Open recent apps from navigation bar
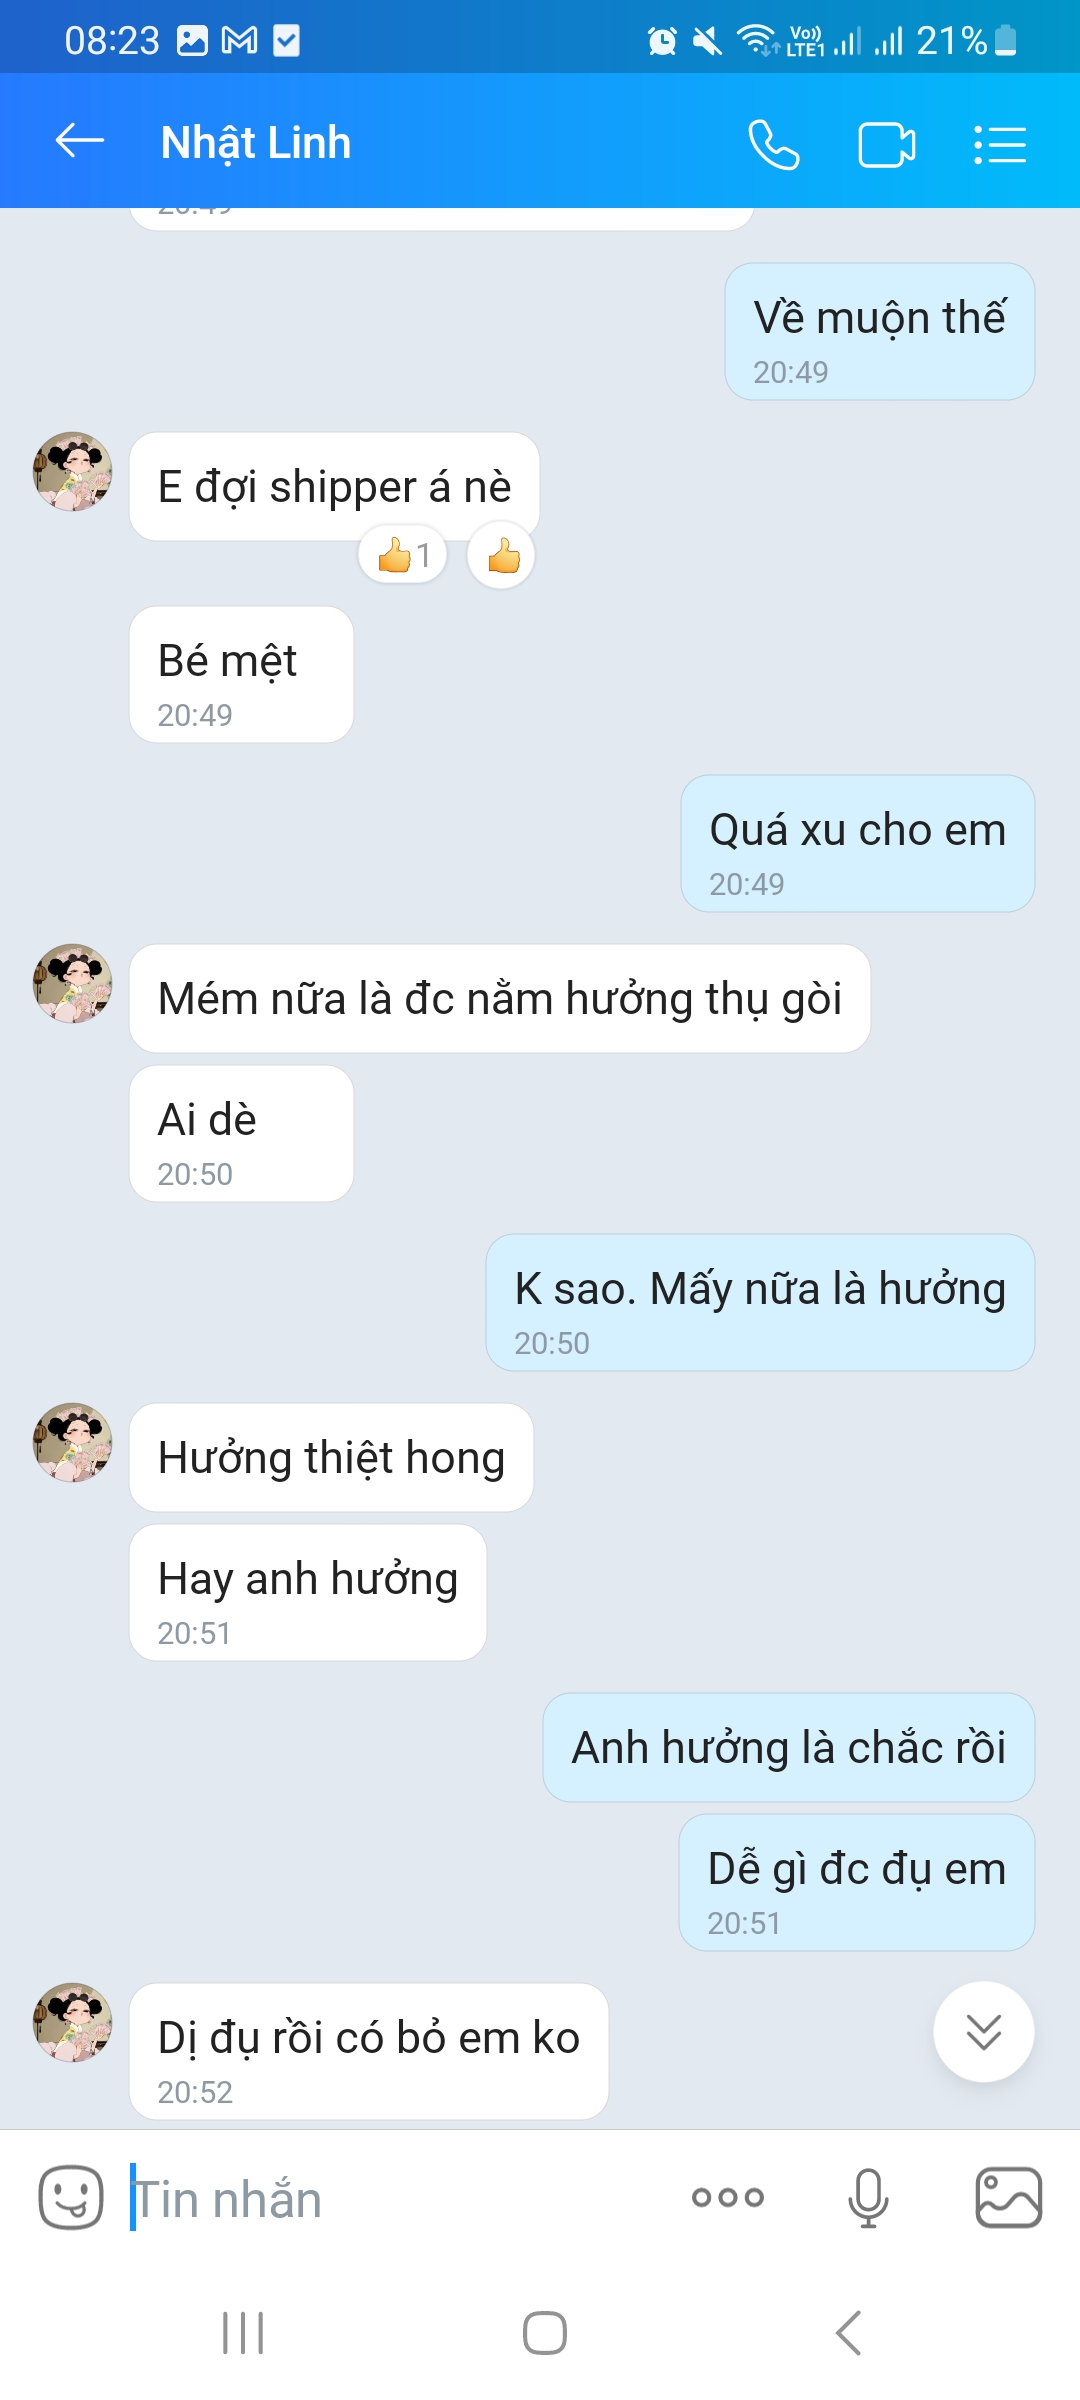 (243, 2333)
